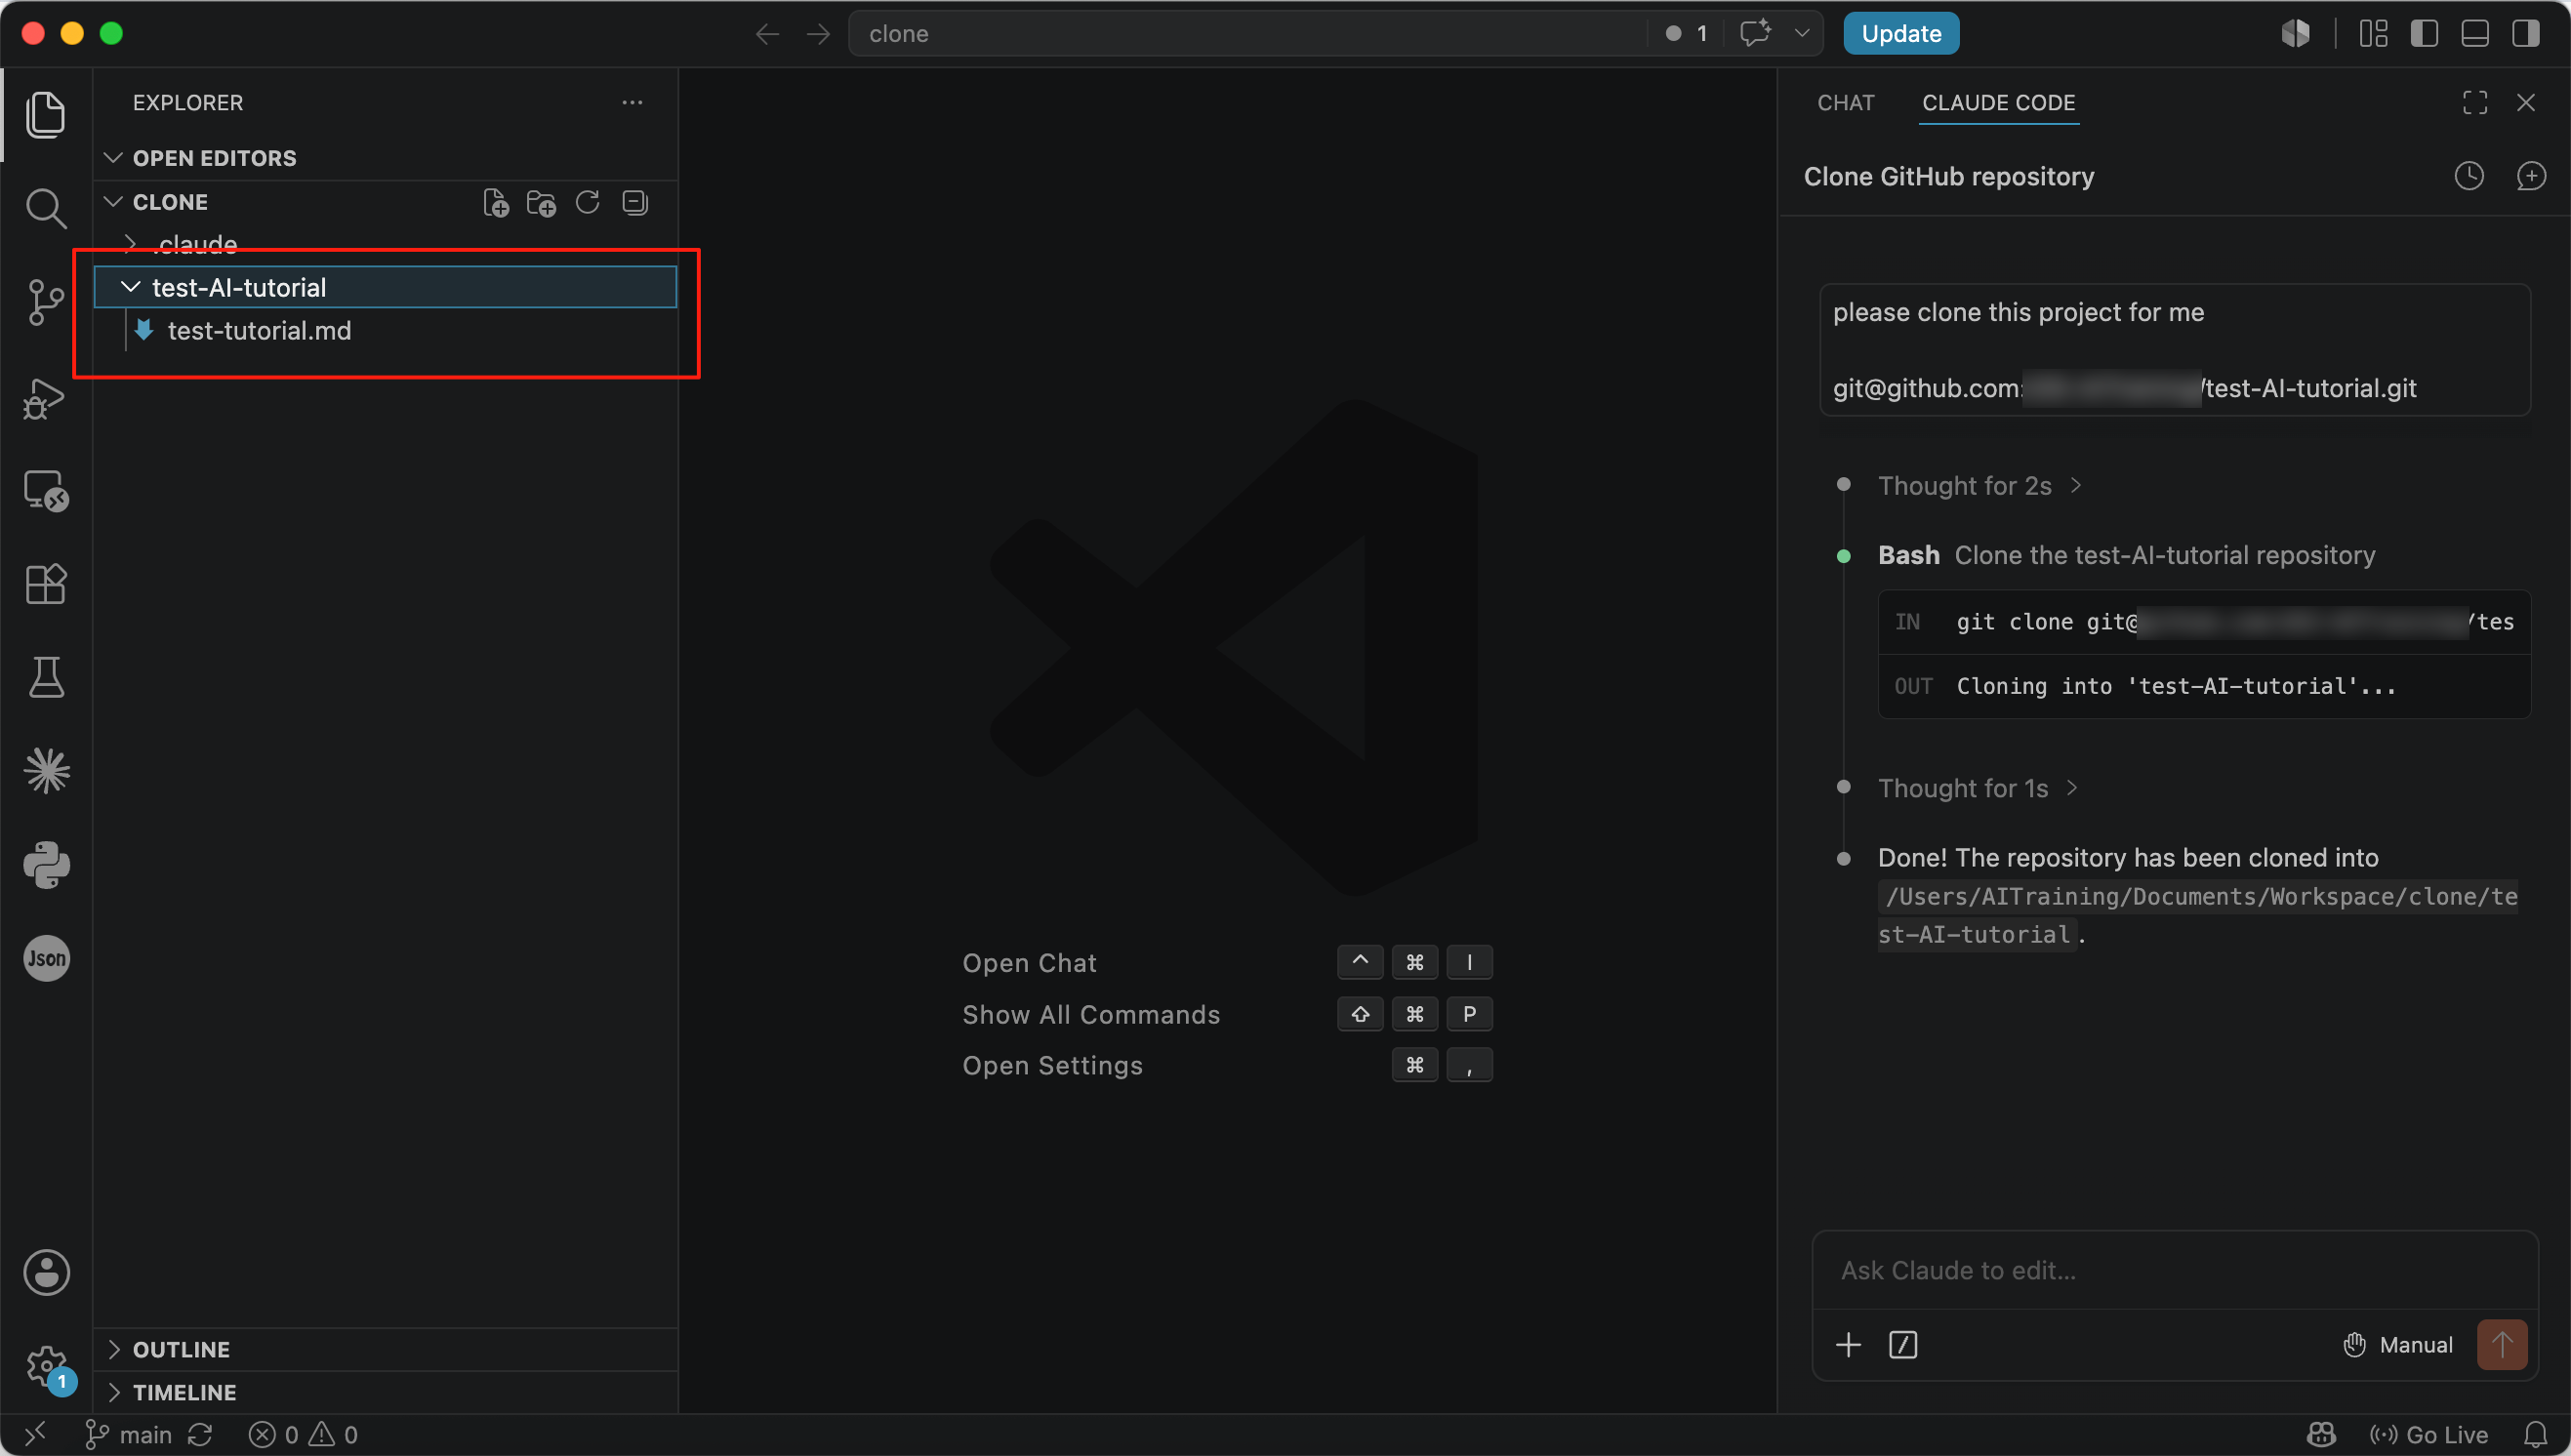Expand the 'Thought for 2s' block

[x=1979, y=485]
